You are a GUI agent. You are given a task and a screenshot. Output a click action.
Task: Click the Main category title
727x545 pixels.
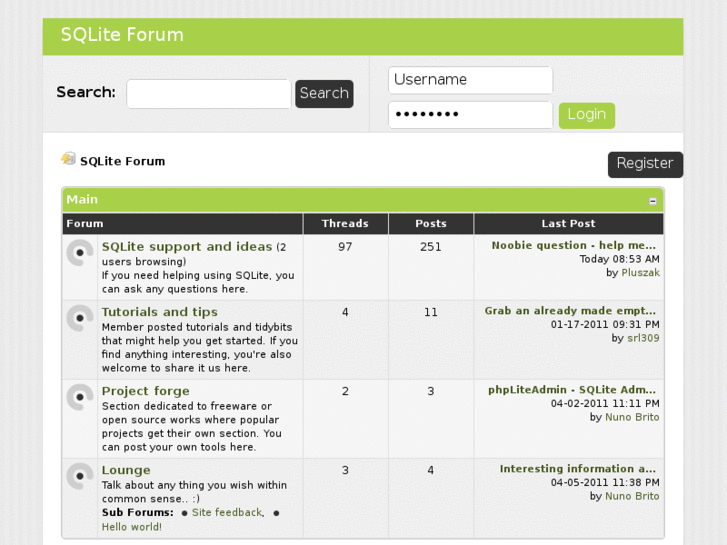[82, 199]
